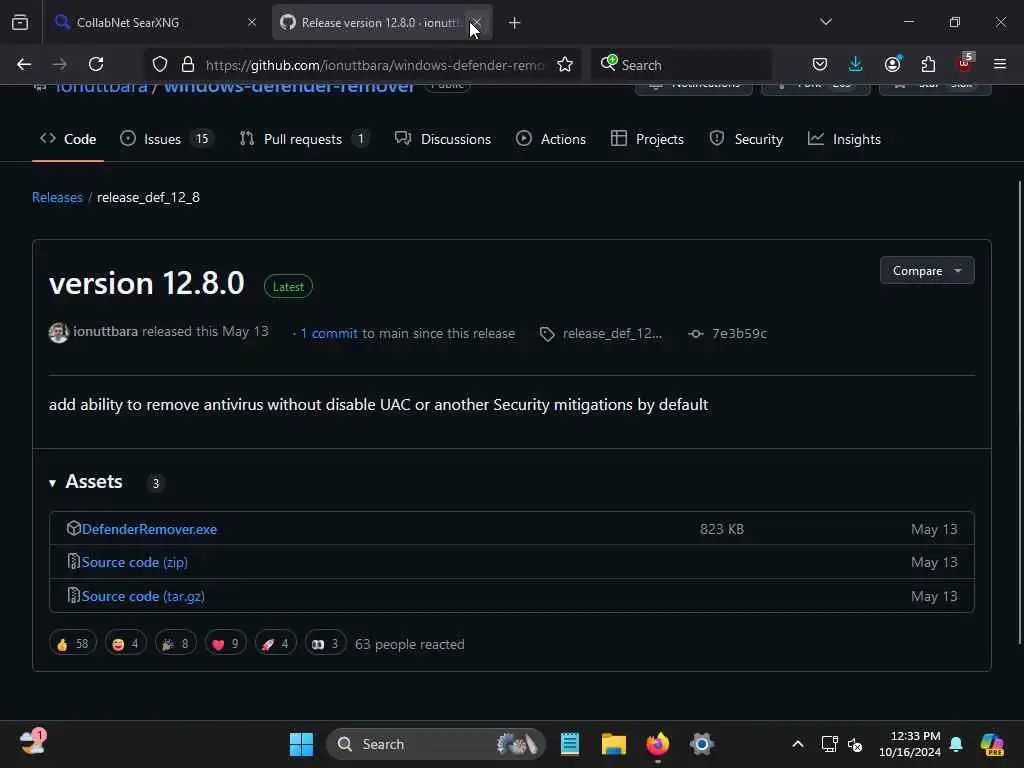Click the URL address field

coord(374,65)
